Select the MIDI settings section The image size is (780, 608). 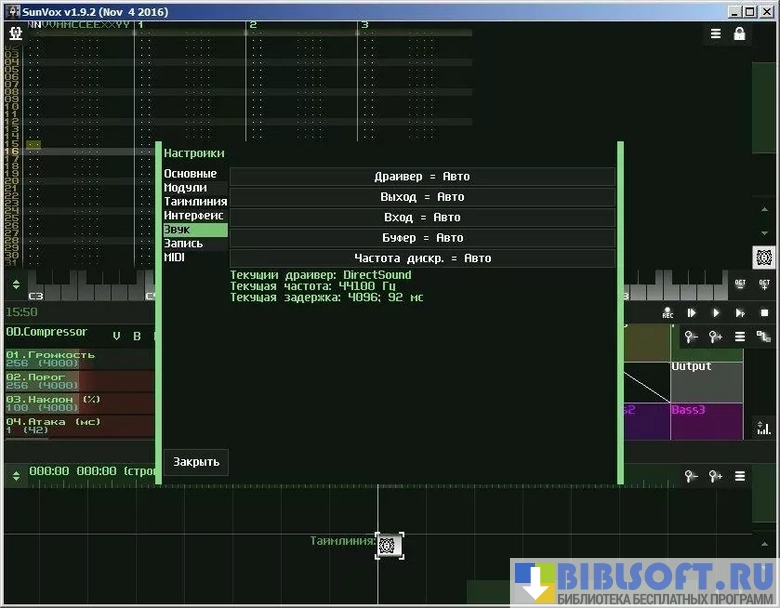(175, 257)
